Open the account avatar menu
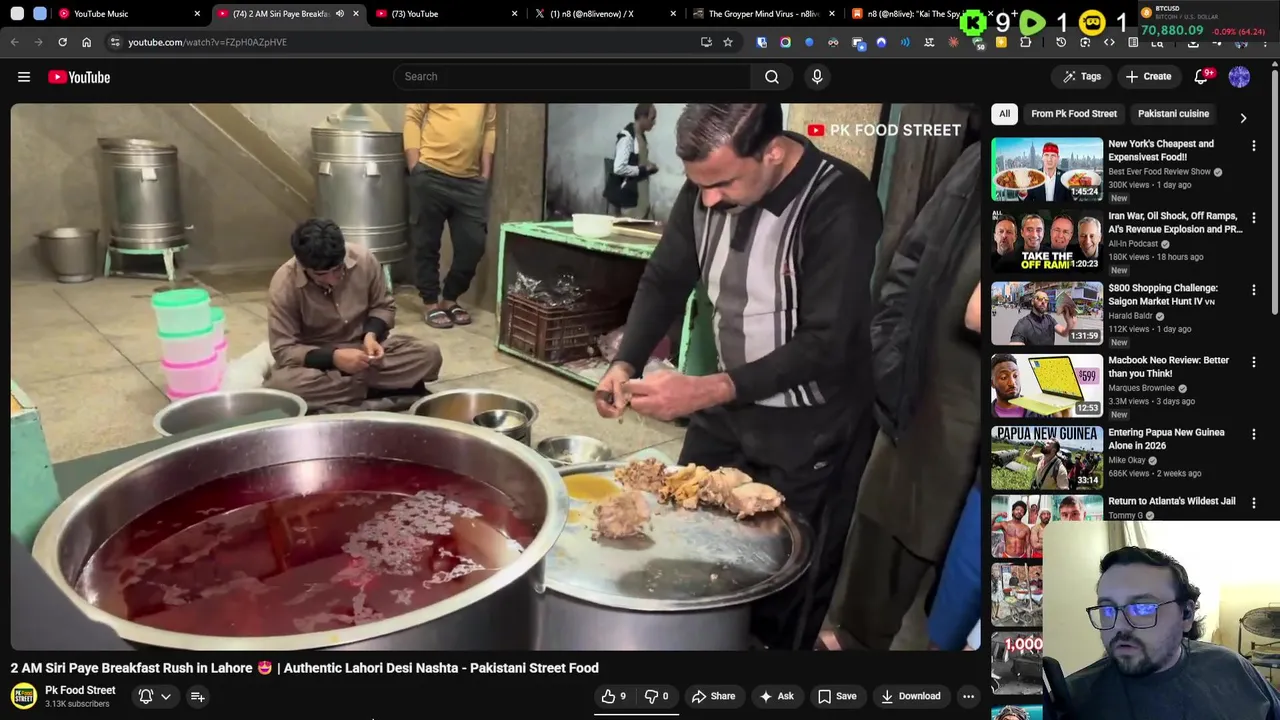This screenshot has width=1280, height=720. [1239, 77]
